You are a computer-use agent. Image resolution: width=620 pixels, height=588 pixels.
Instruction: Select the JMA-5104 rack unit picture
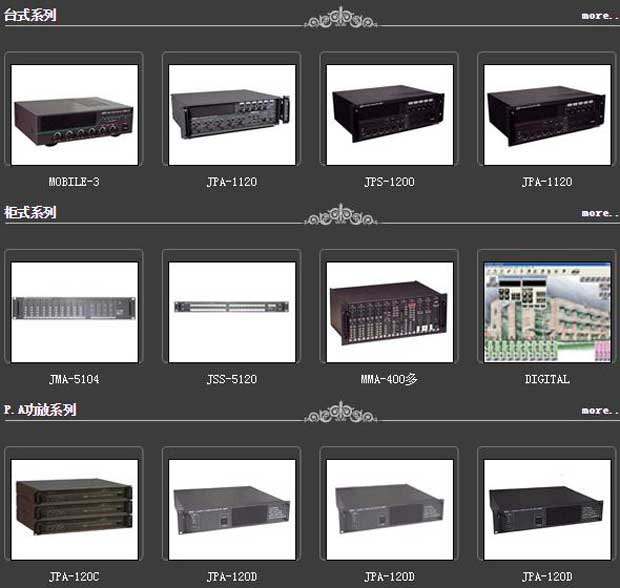(x=74, y=311)
